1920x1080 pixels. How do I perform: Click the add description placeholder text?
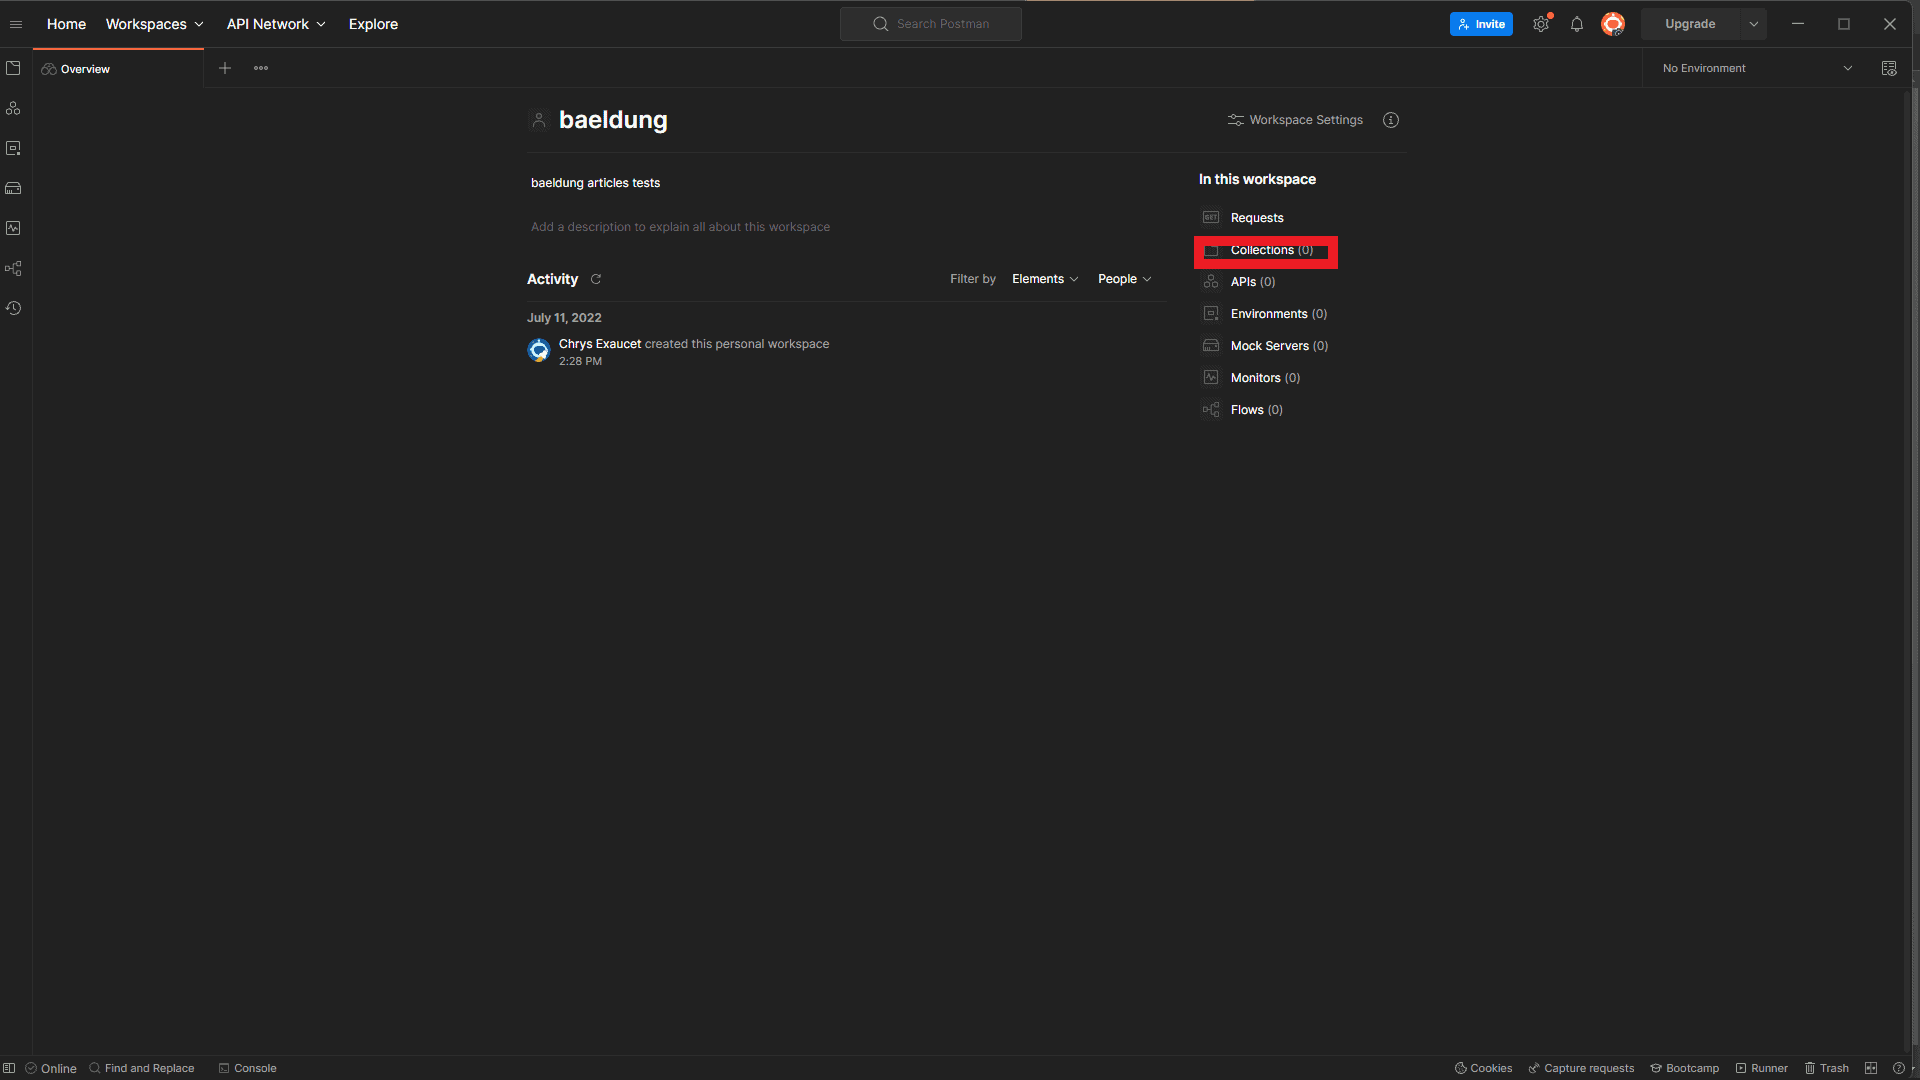680,227
